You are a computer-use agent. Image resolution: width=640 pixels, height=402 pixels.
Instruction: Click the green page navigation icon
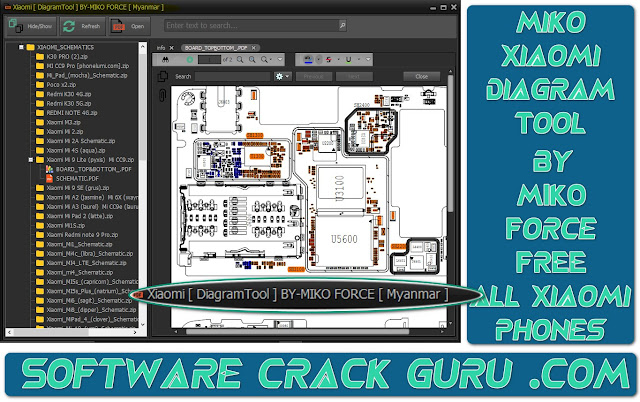click(190, 60)
